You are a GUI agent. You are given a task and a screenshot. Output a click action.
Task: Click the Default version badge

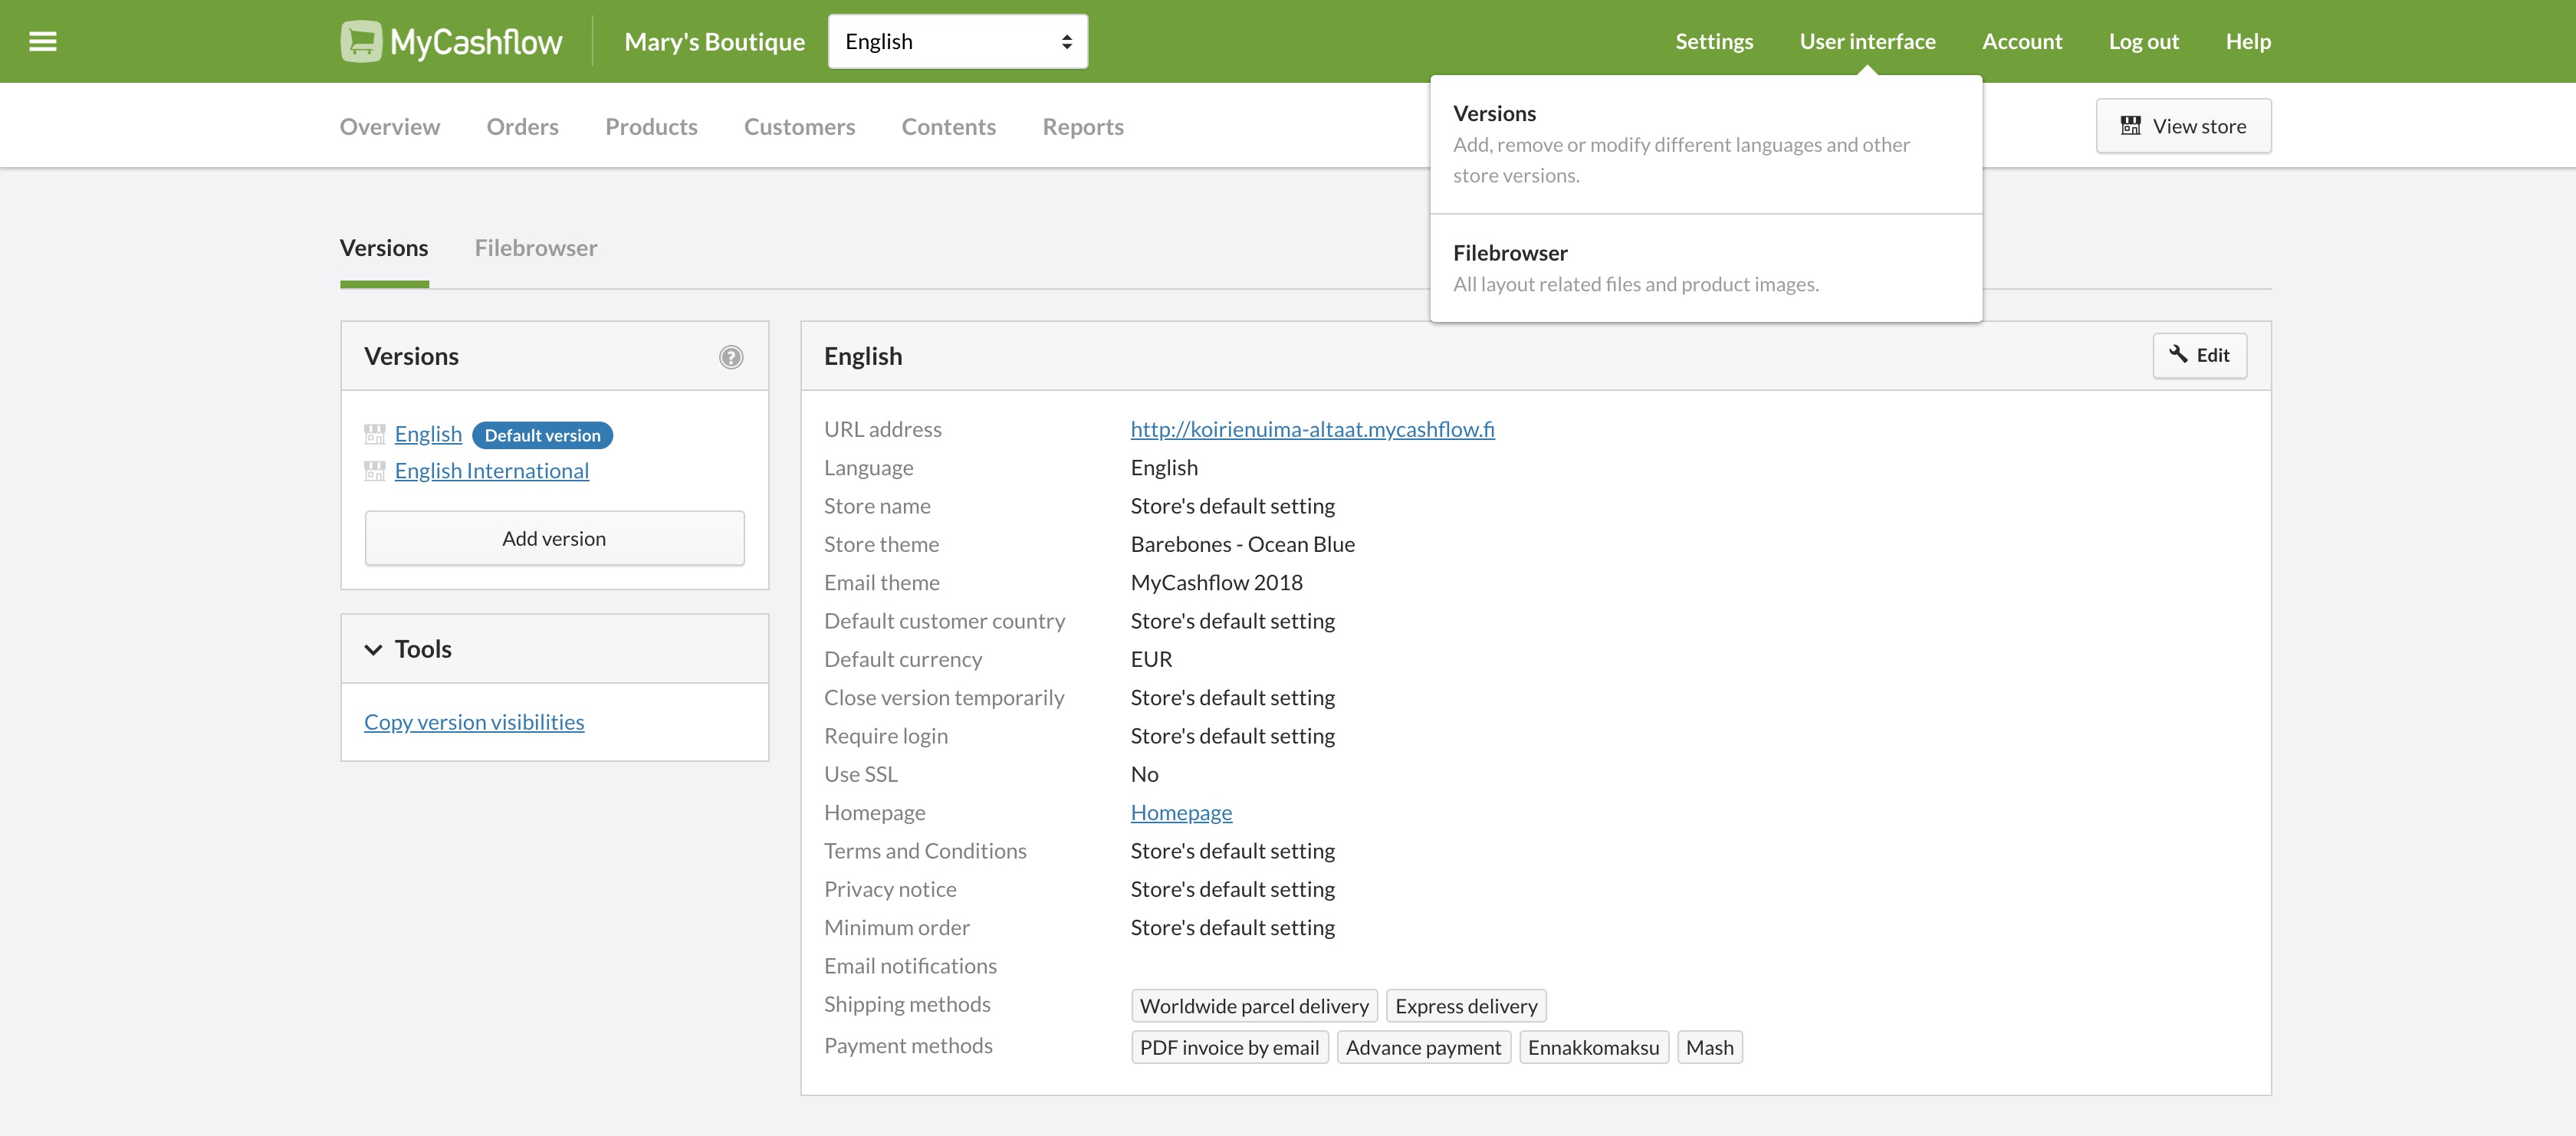click(x=542, y=435)
